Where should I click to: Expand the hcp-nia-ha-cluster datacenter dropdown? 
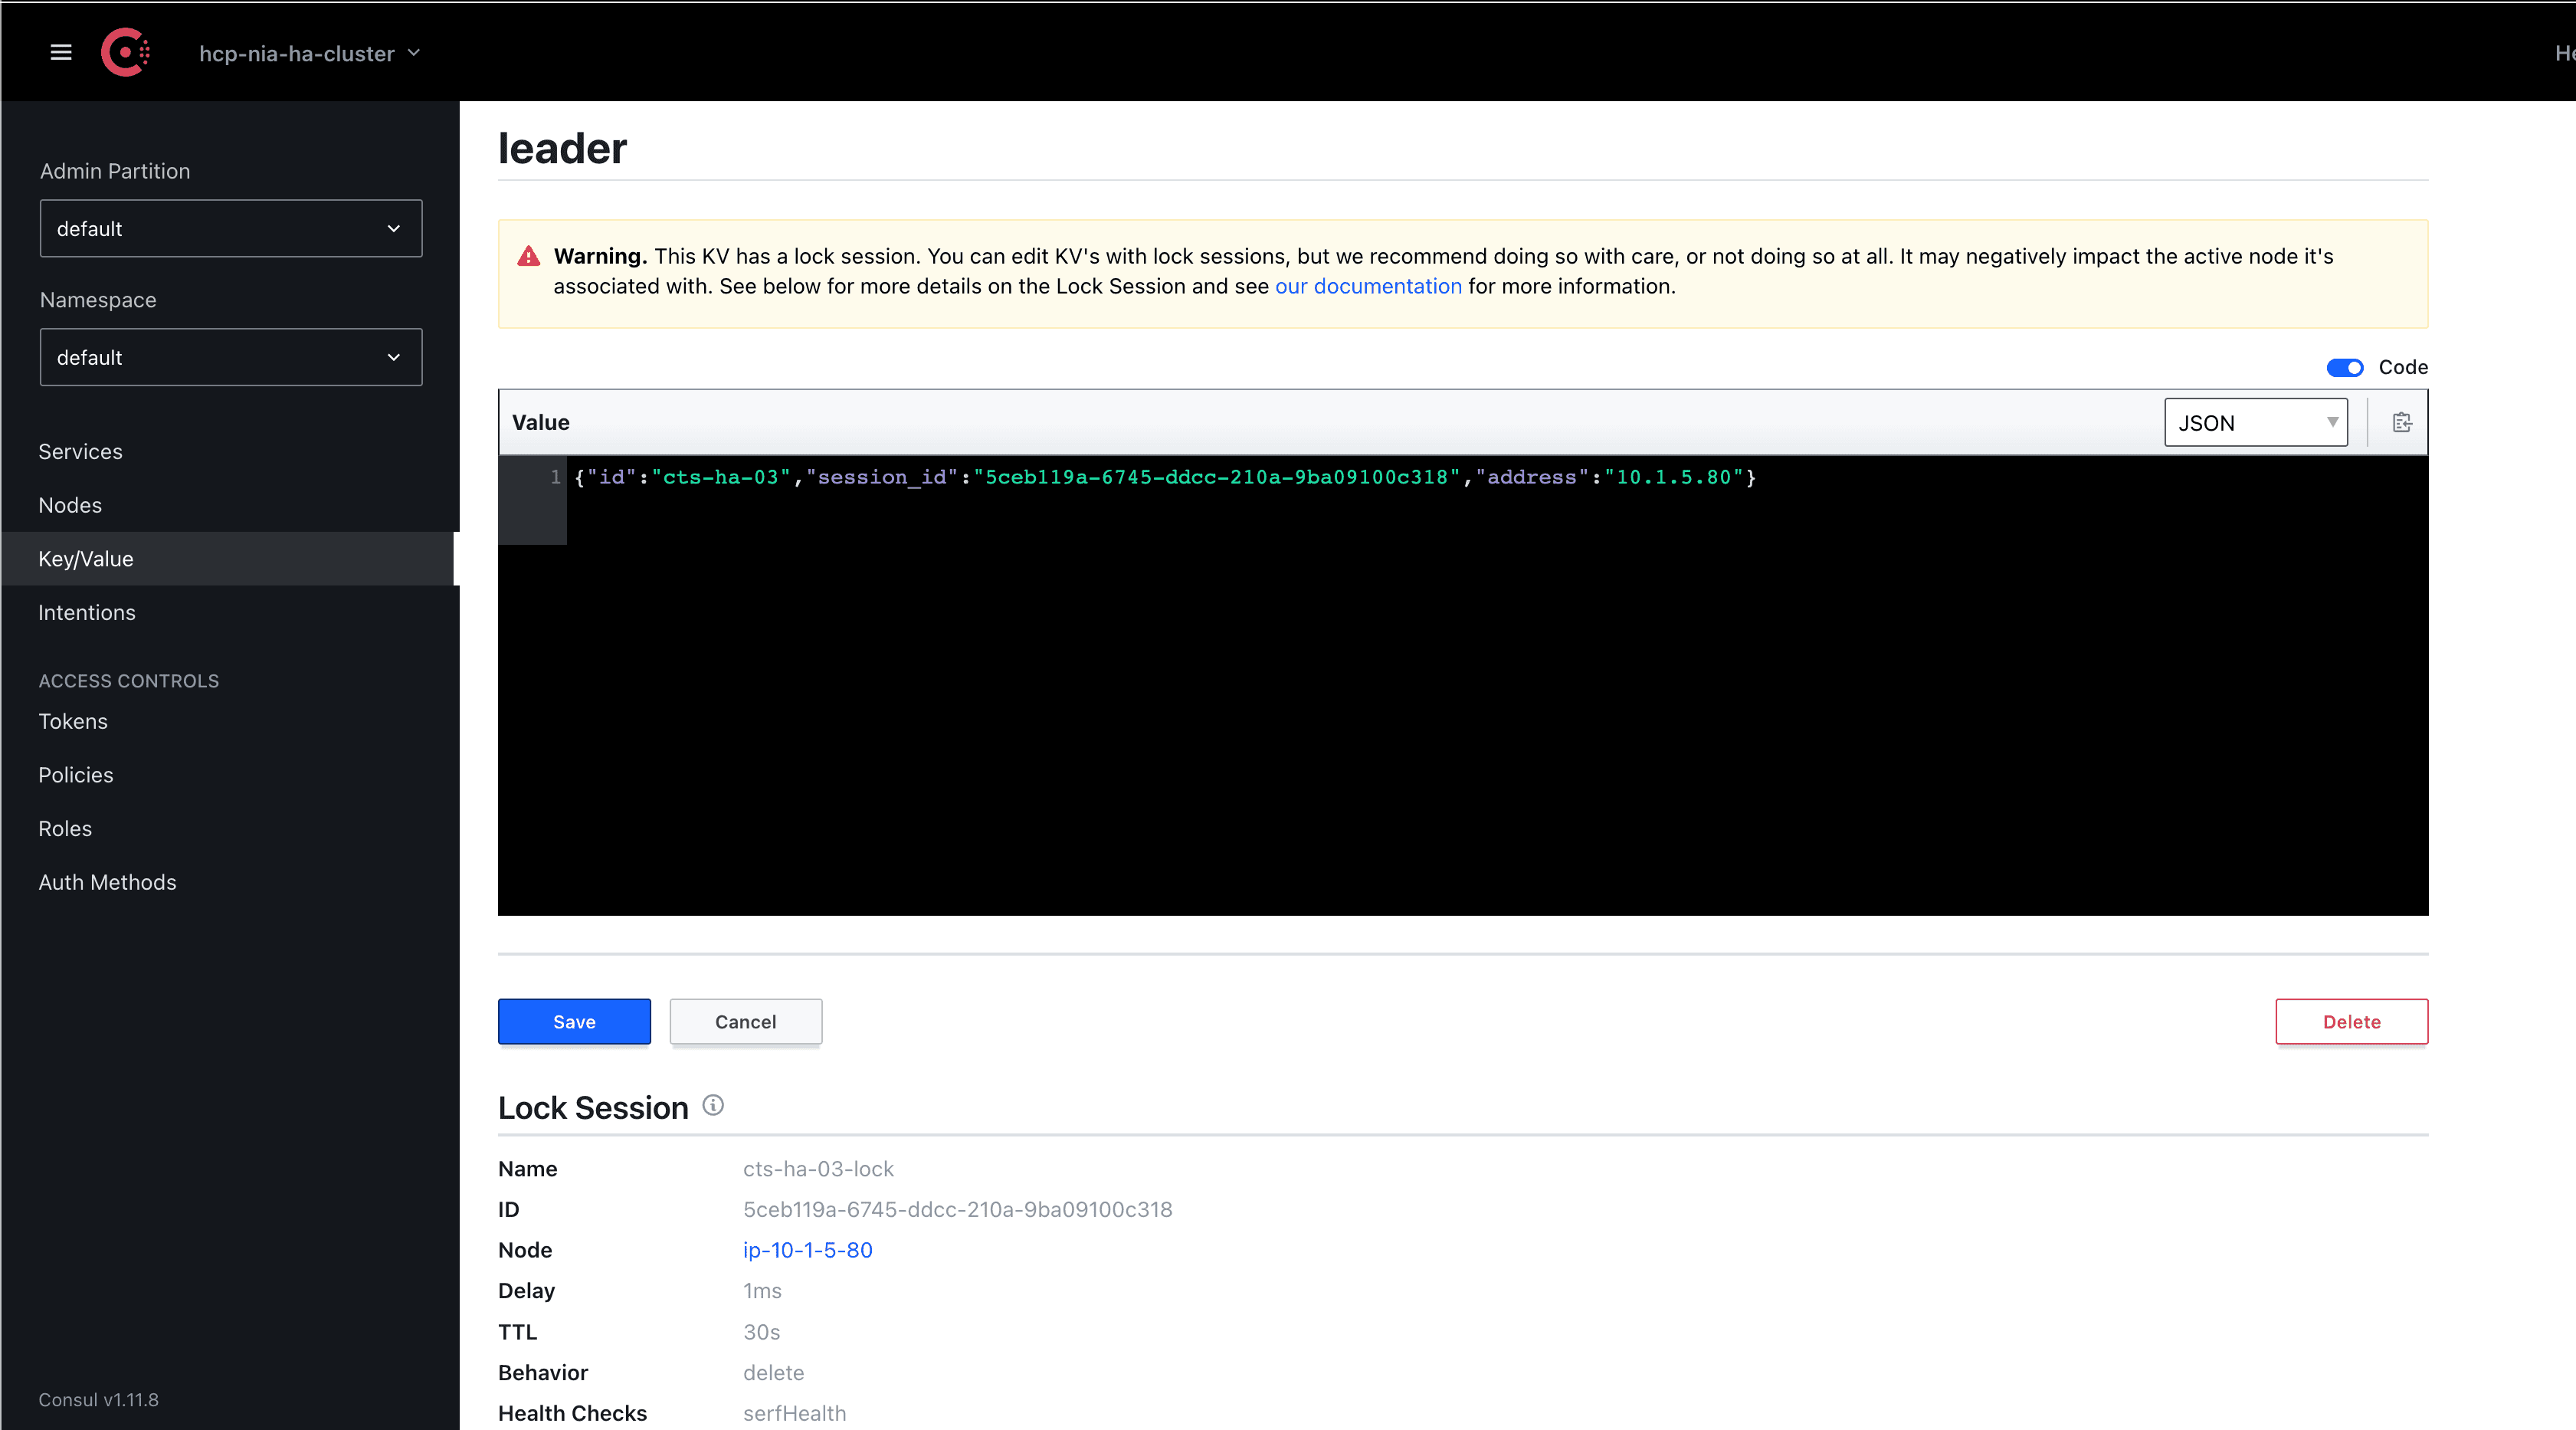[x=309, y=53]
